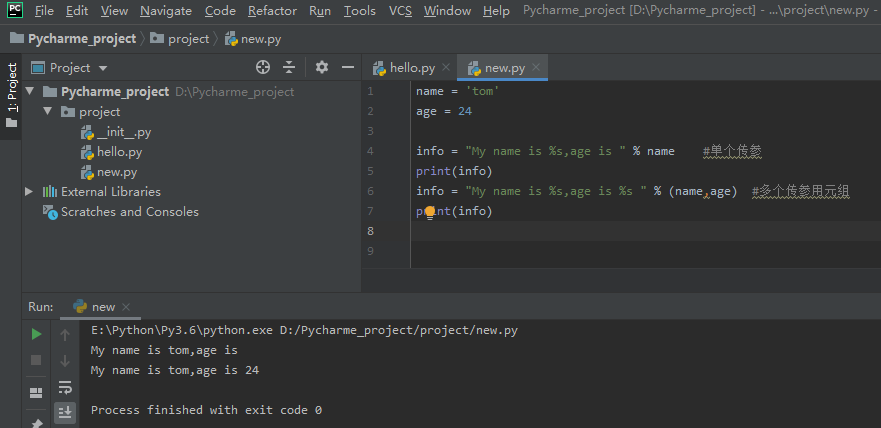
Task: Open the View menu
Action: click(114, 11)
